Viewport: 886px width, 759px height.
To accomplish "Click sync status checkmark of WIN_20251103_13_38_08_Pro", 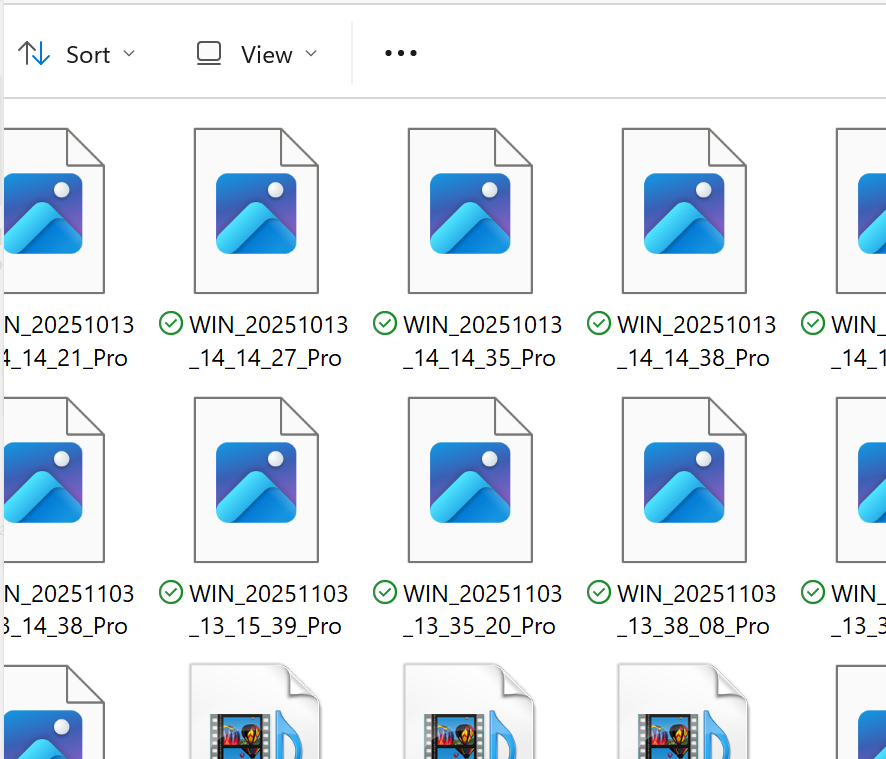I will pyautogui.click(x=599, y=592).
